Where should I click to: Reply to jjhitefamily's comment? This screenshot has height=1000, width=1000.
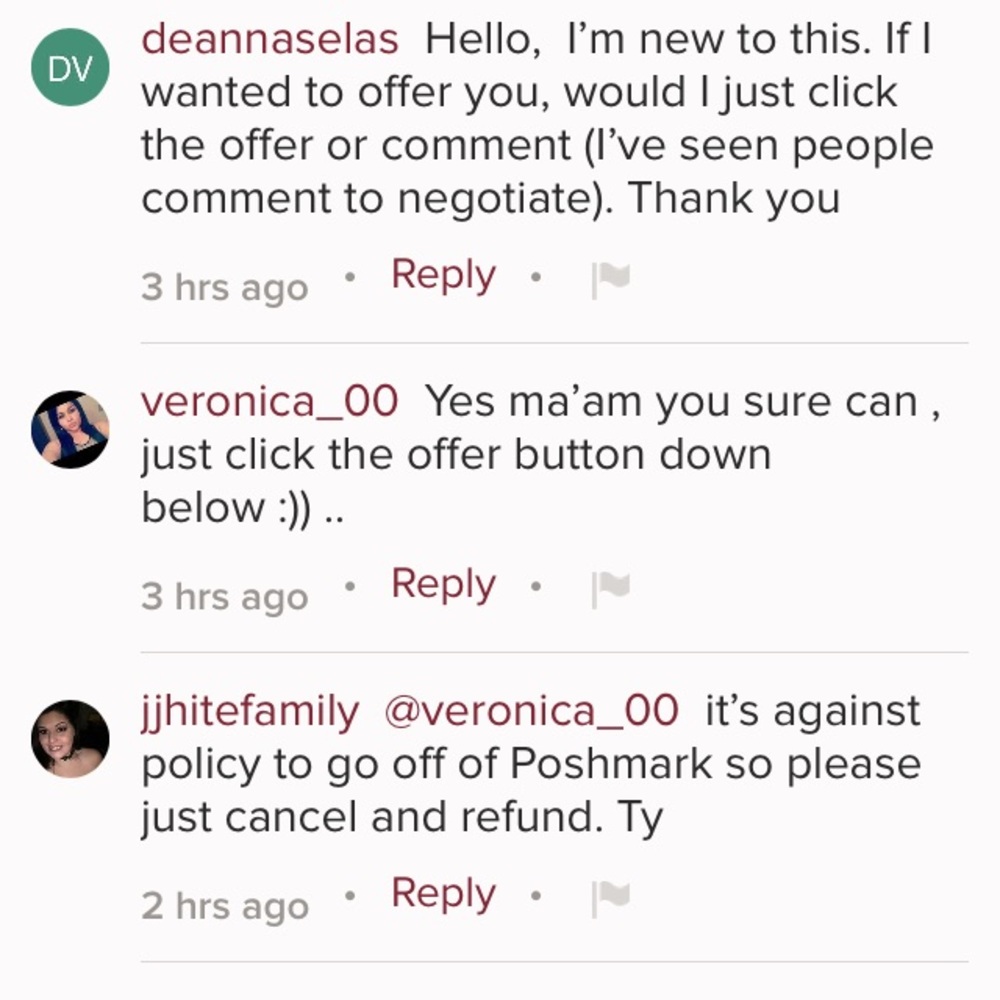tap(443, 894)
